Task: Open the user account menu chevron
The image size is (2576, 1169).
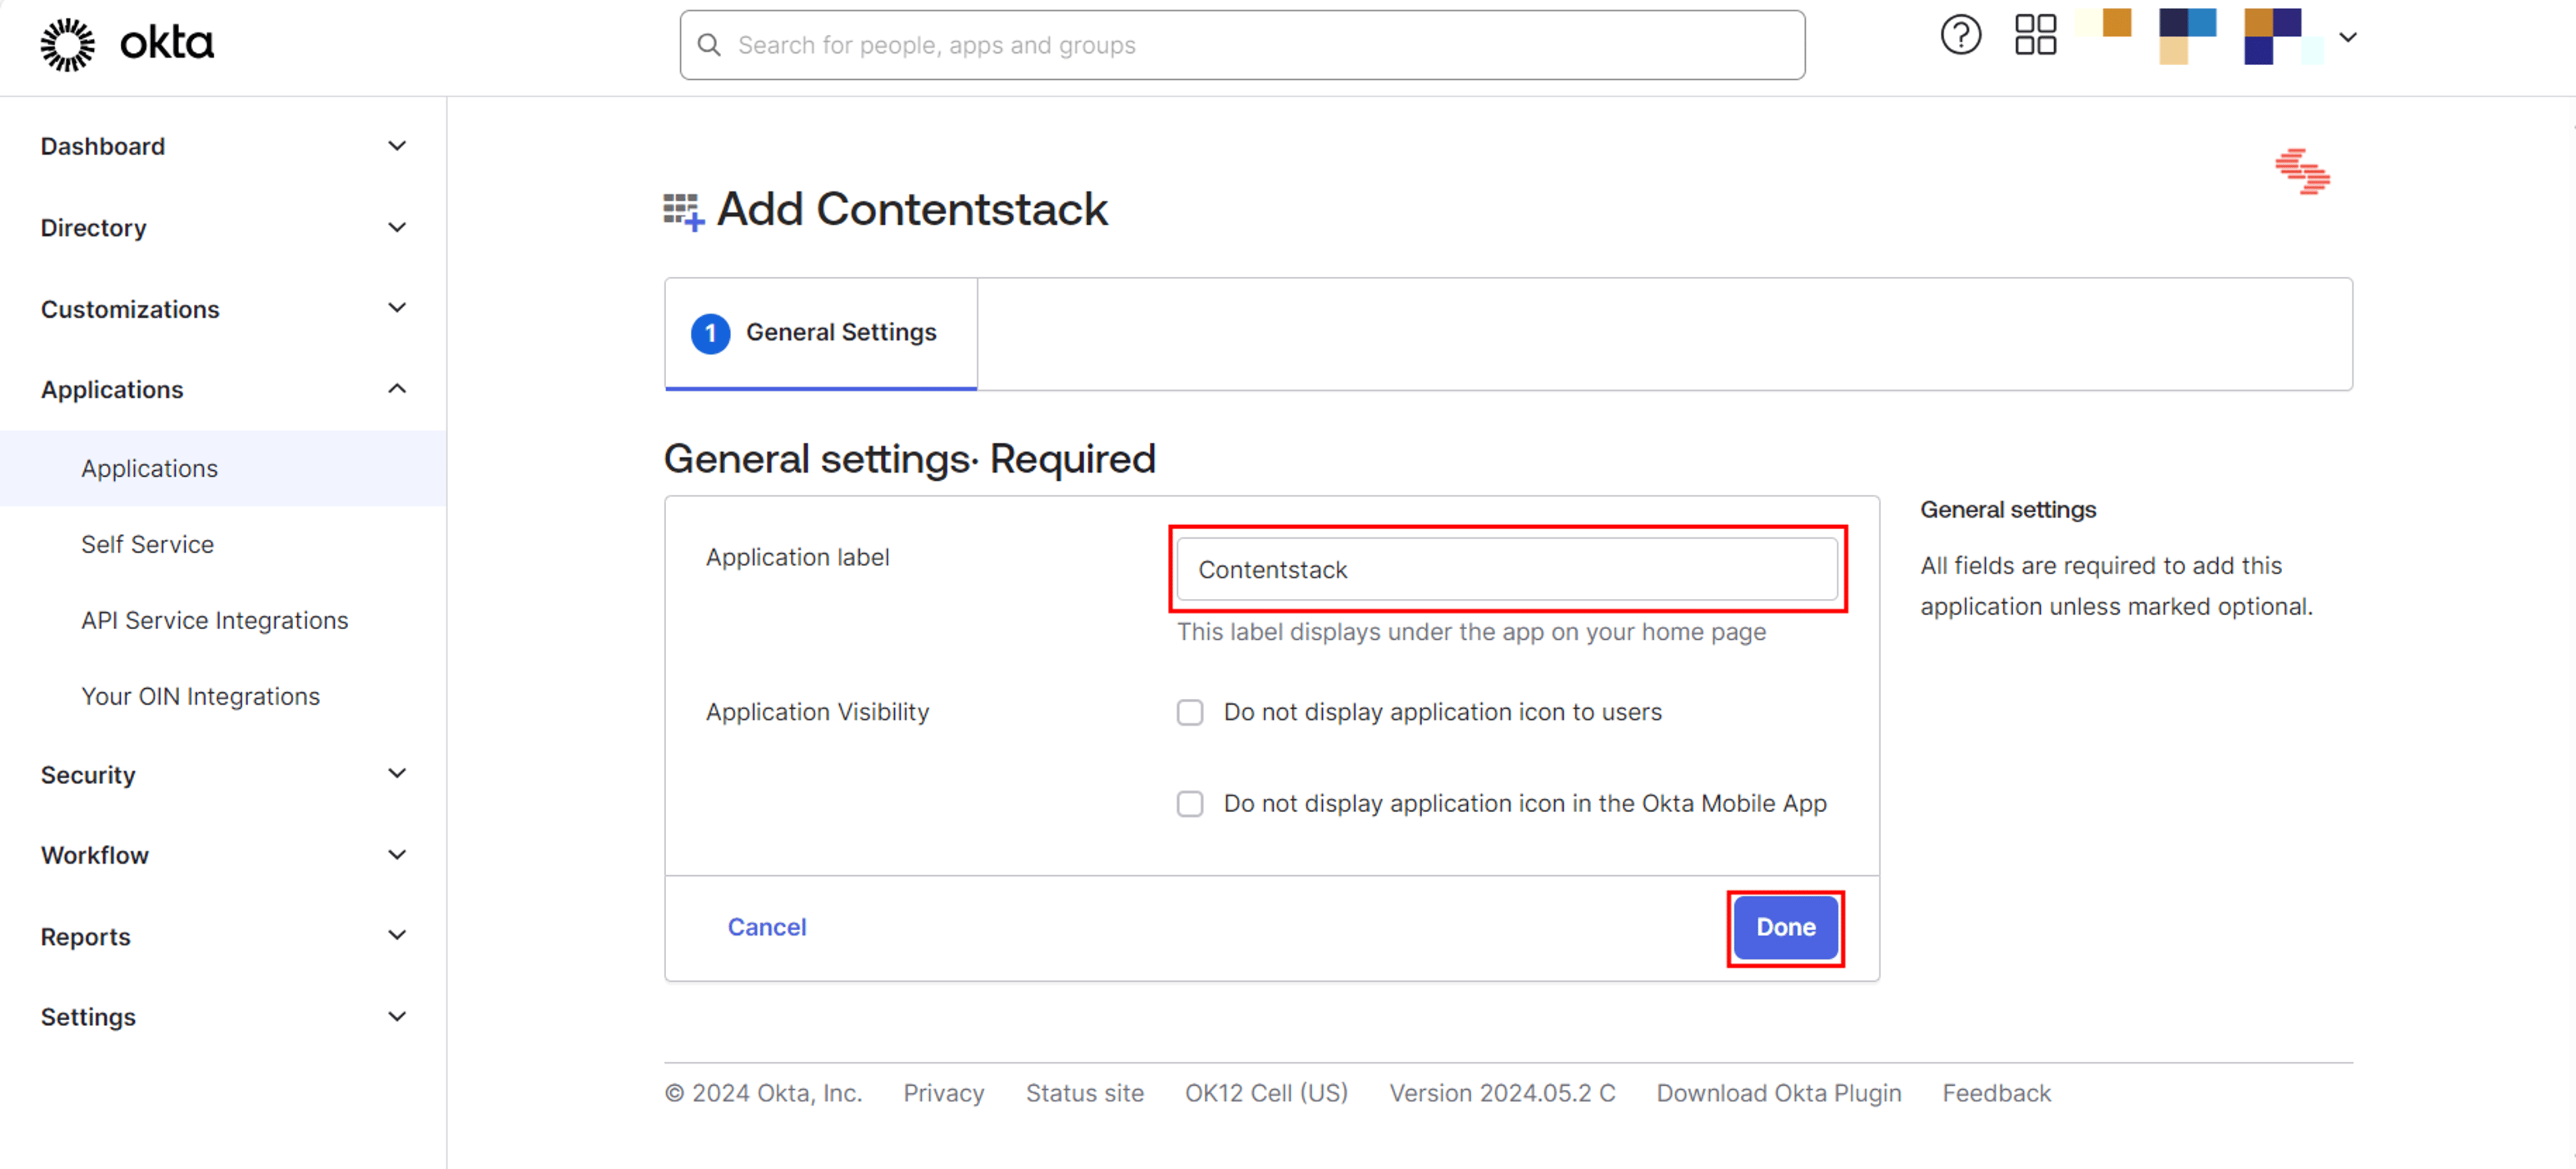Action: tap(2348, 37)
